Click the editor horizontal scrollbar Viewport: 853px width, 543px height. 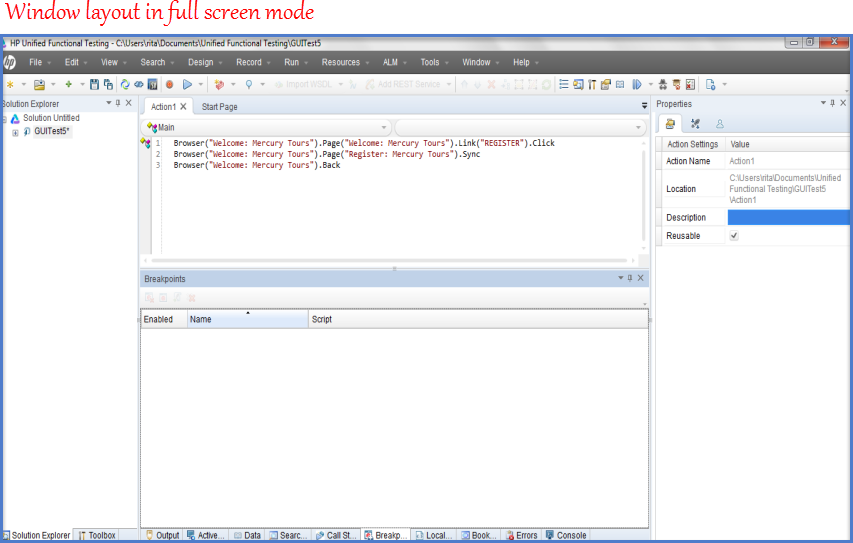[x=389, y=261]
